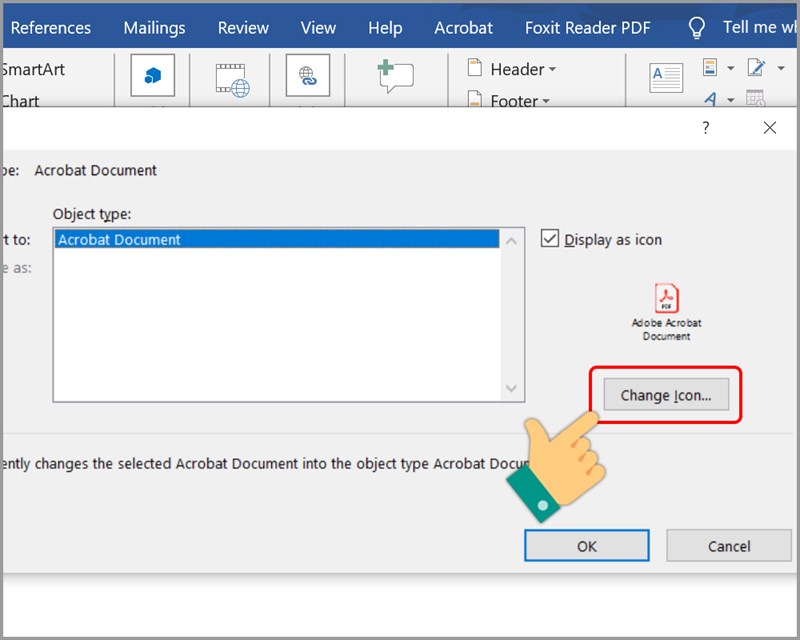Click the Adobe Acrobat Document PDF icon
Screen dimensions: 800x640
pyautogui.click(x=666, y=299)
